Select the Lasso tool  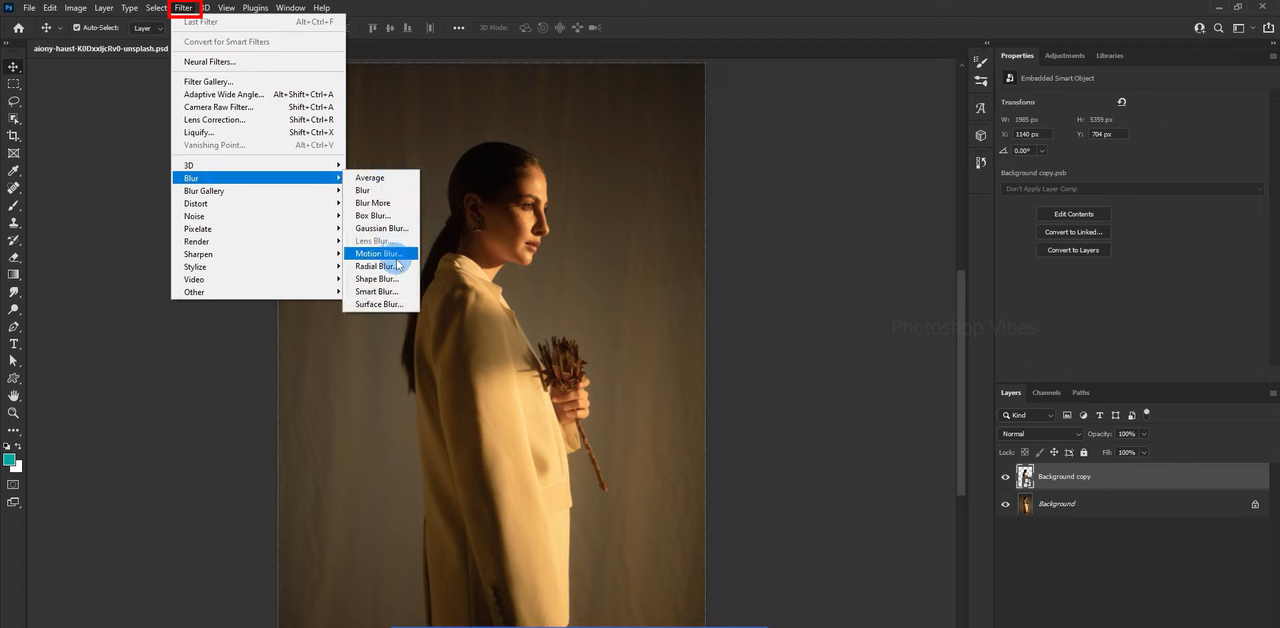click(x=13, y=101)
